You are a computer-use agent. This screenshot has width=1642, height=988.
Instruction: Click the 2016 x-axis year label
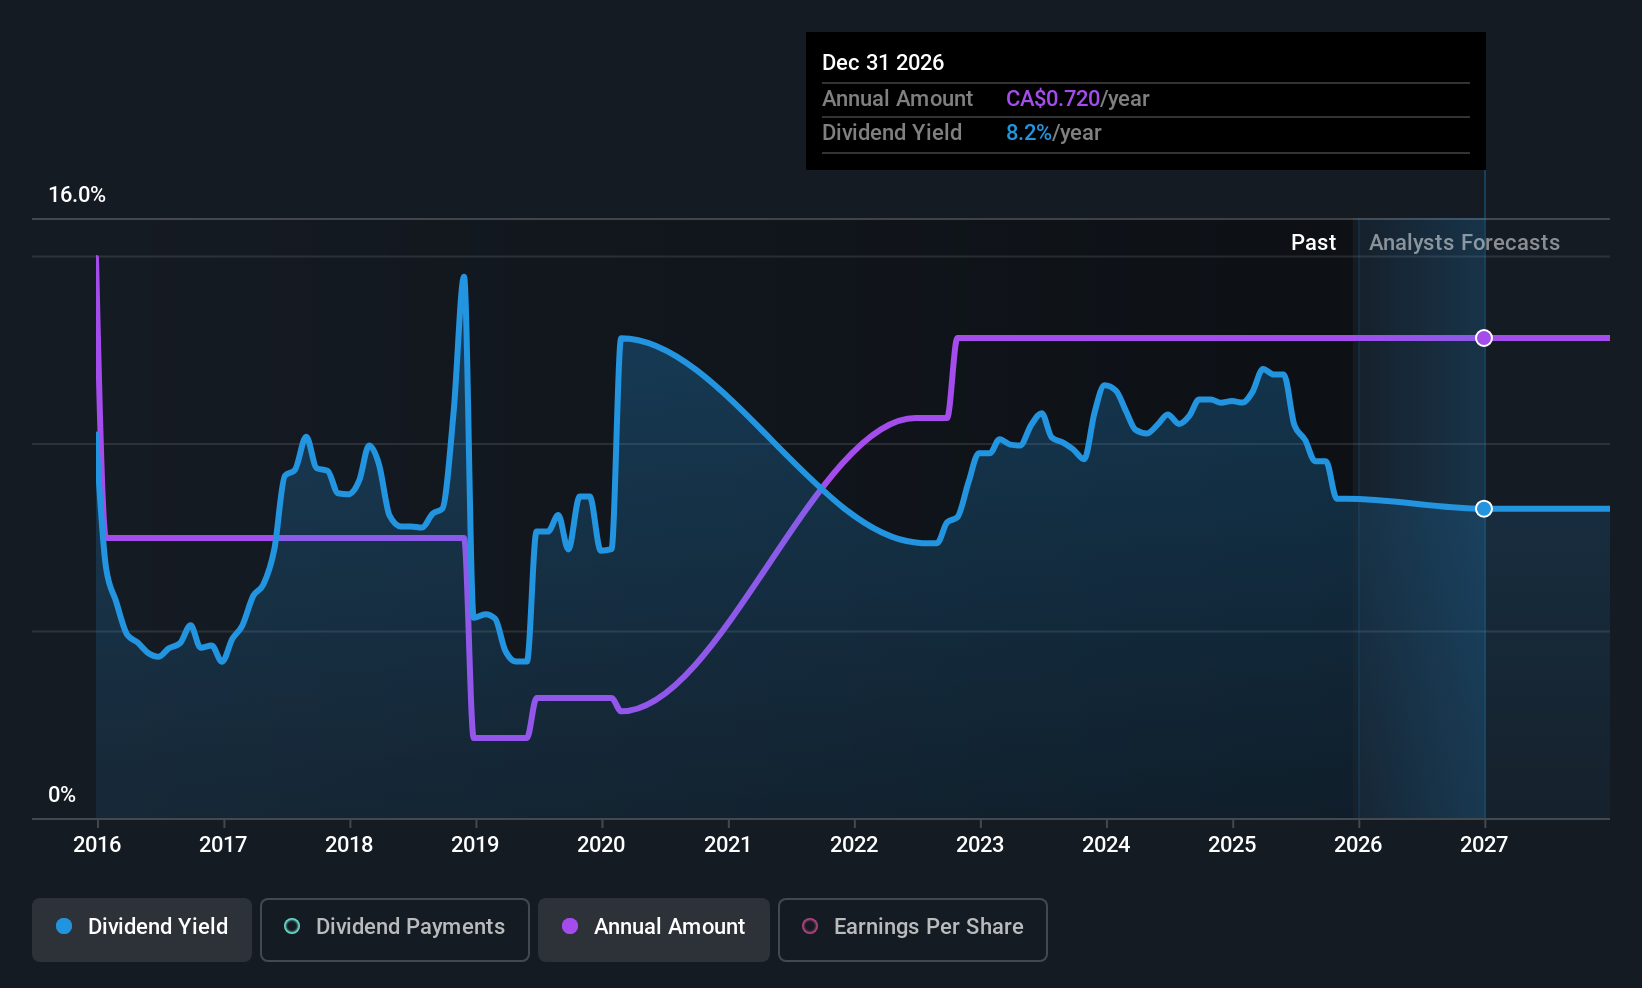click(97, 845)
